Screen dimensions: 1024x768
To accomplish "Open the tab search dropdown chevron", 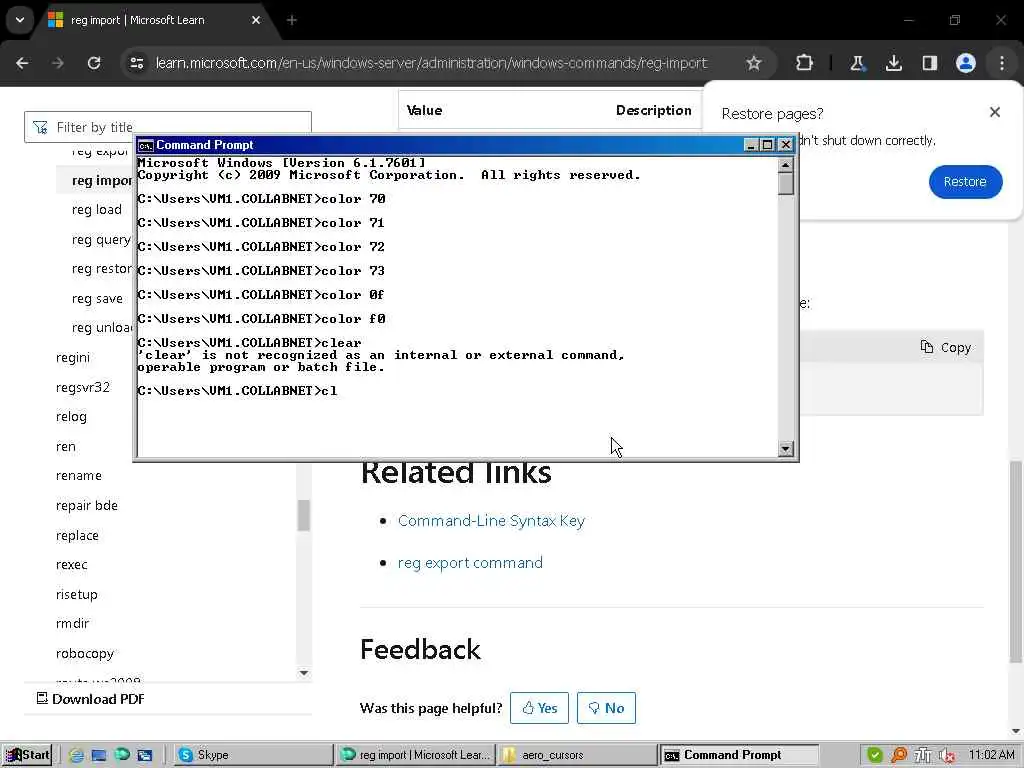I will [x=20, y=20].
